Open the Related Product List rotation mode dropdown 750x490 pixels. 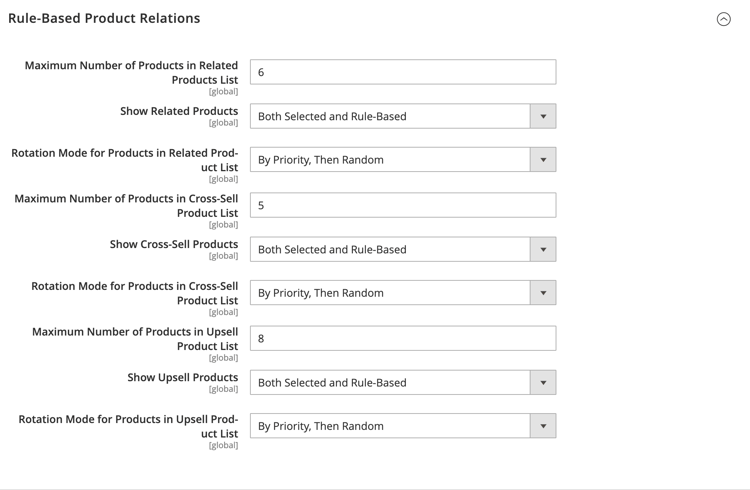point(403,159)
